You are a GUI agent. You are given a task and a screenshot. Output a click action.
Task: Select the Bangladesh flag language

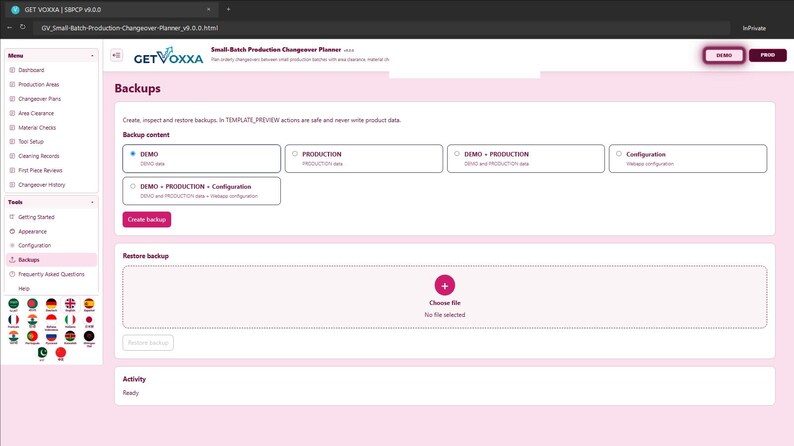tap(32, 304)
